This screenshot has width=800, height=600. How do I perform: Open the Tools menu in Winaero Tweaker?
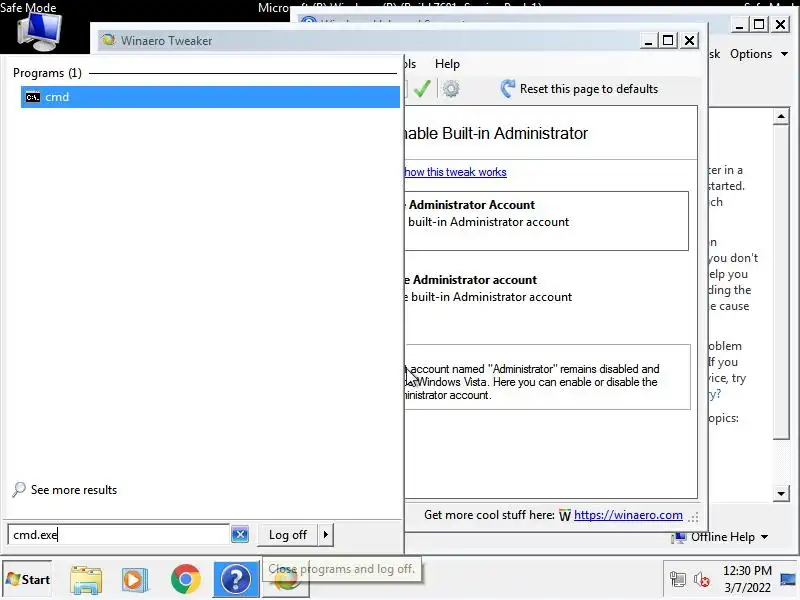click(x=410, y=64)
